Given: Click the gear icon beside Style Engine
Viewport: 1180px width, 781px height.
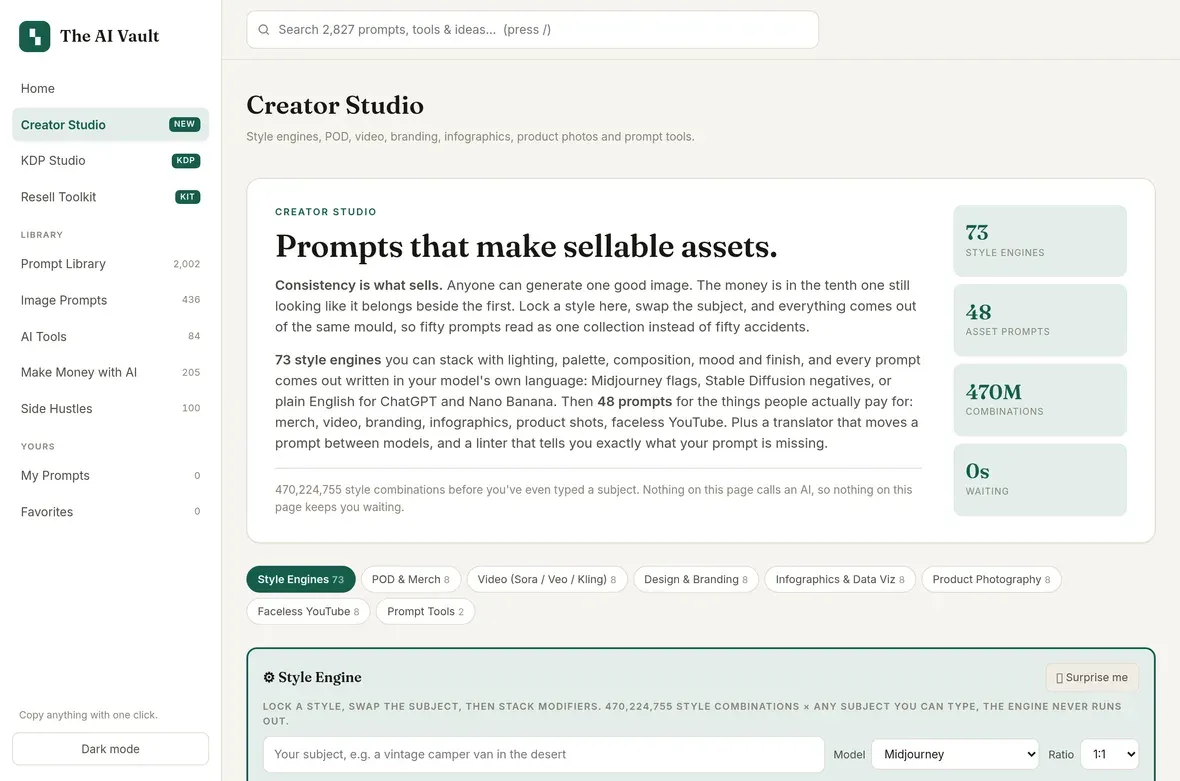Looking at the screenshot, I should 269,677.
